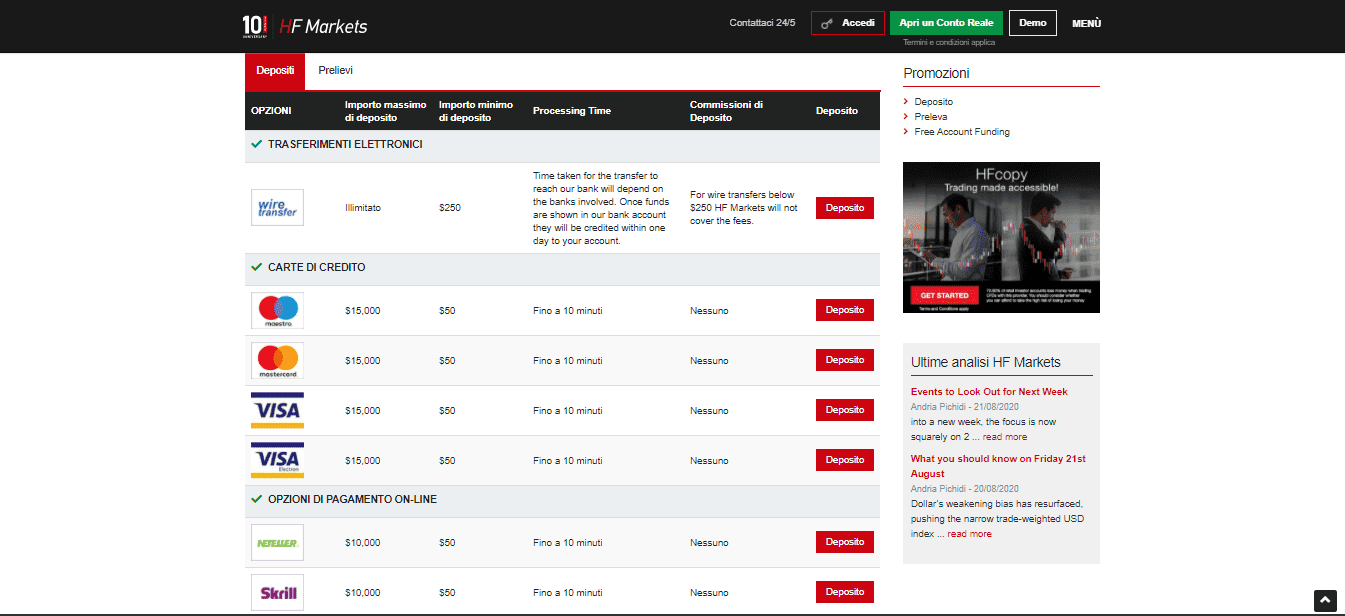Viewport: 1345px width, 616px height.
Task: Click the Skrill payment logo
Action: click(277, 592)
